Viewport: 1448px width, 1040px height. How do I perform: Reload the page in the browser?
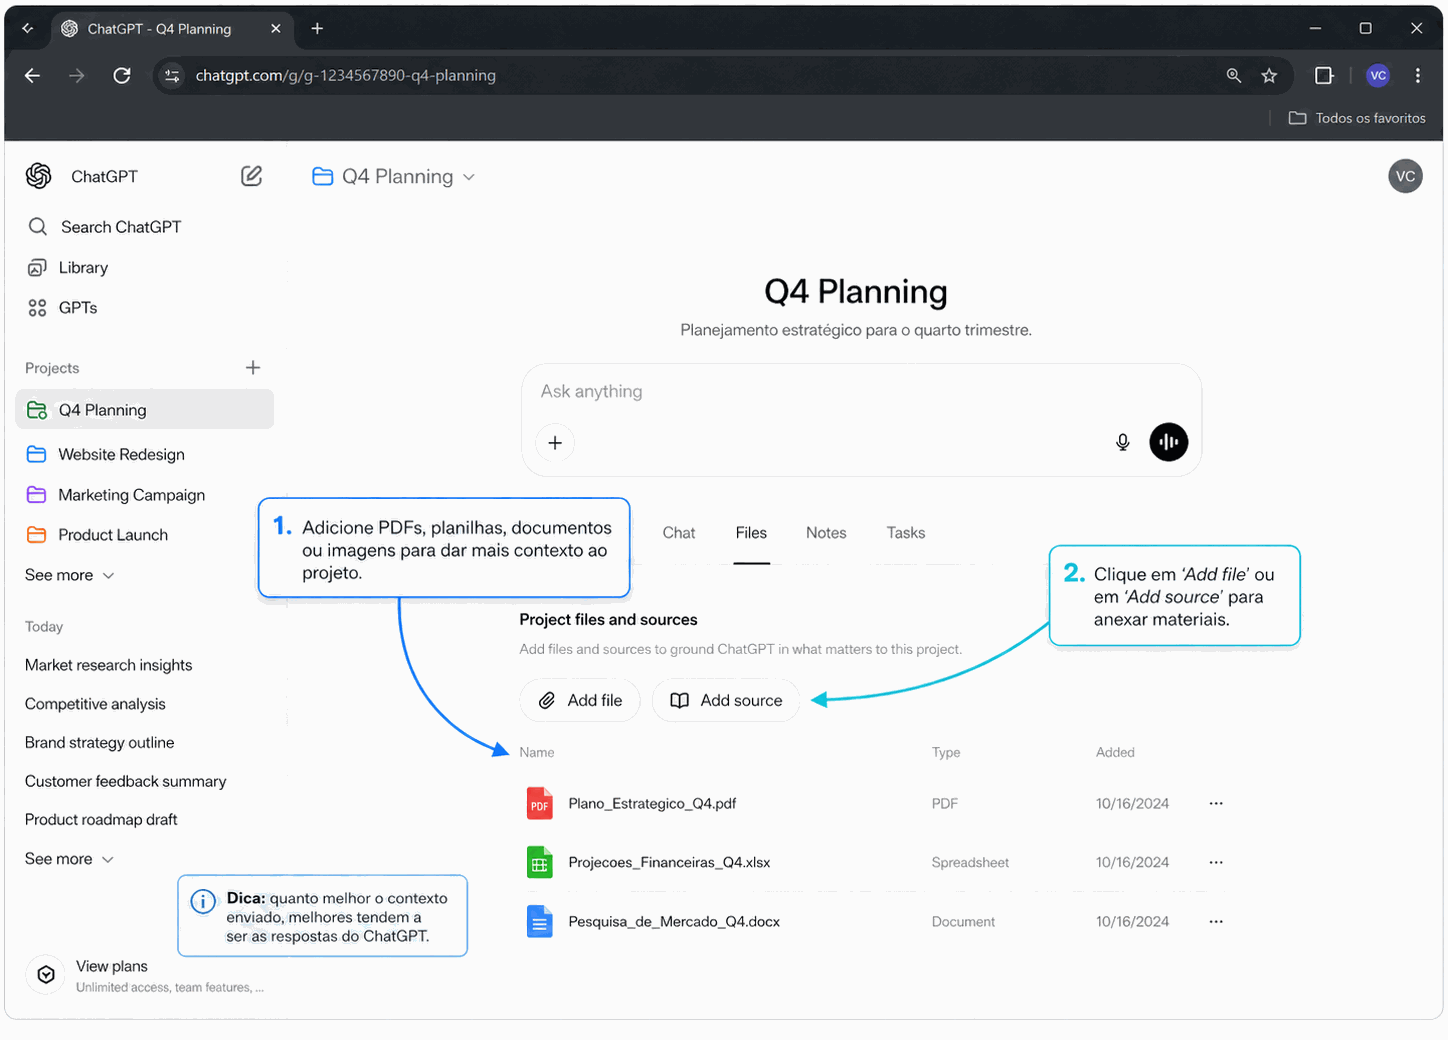122,76
